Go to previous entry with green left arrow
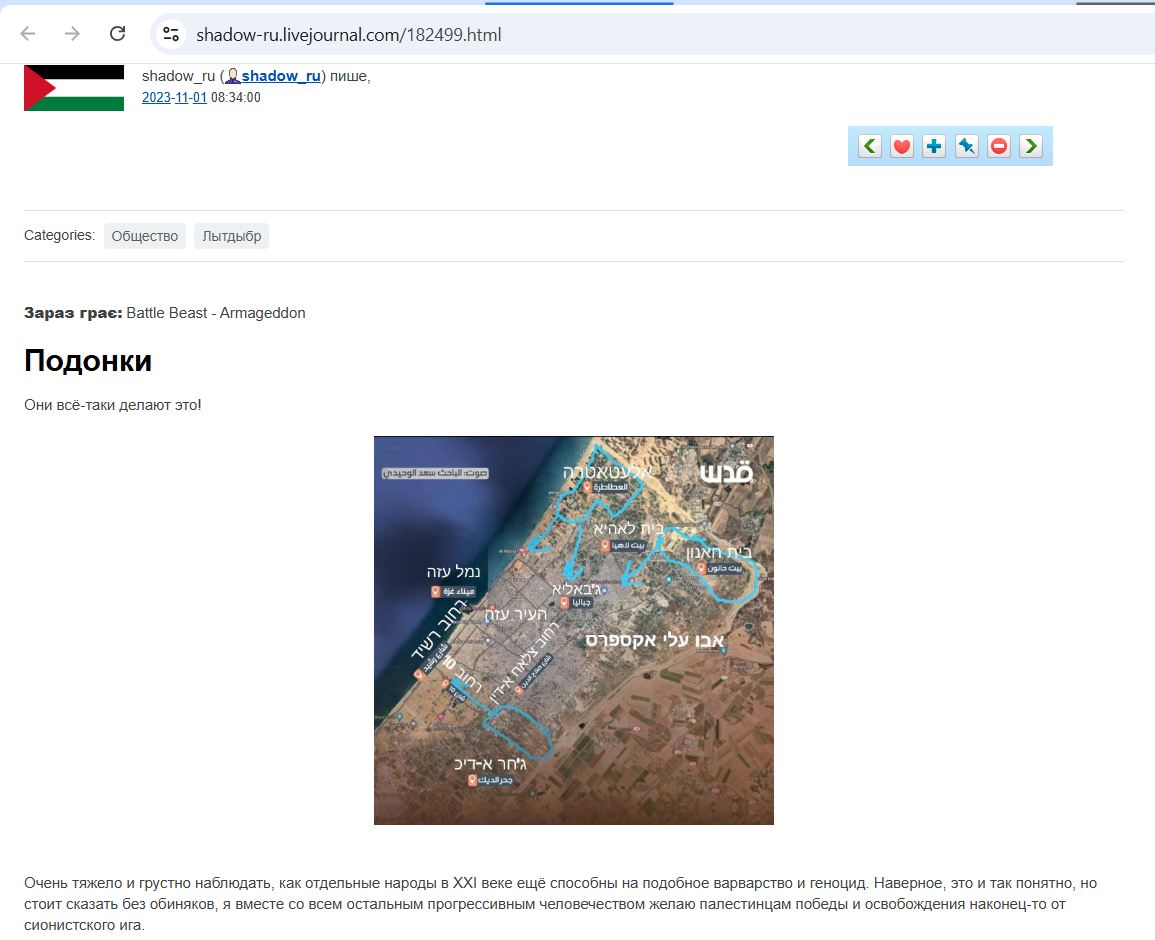 point(870,147)
